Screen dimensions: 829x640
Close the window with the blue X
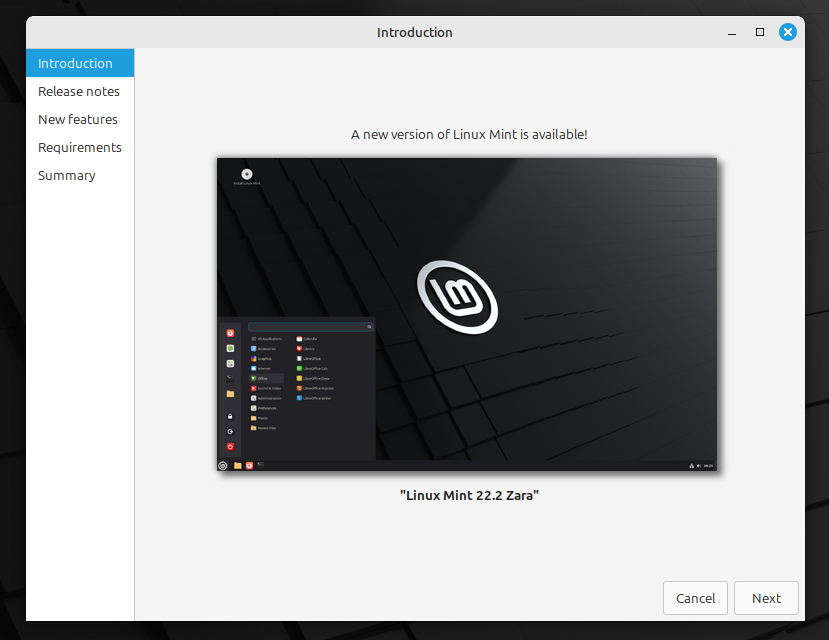pyautogui.click(x=788, y=32)
